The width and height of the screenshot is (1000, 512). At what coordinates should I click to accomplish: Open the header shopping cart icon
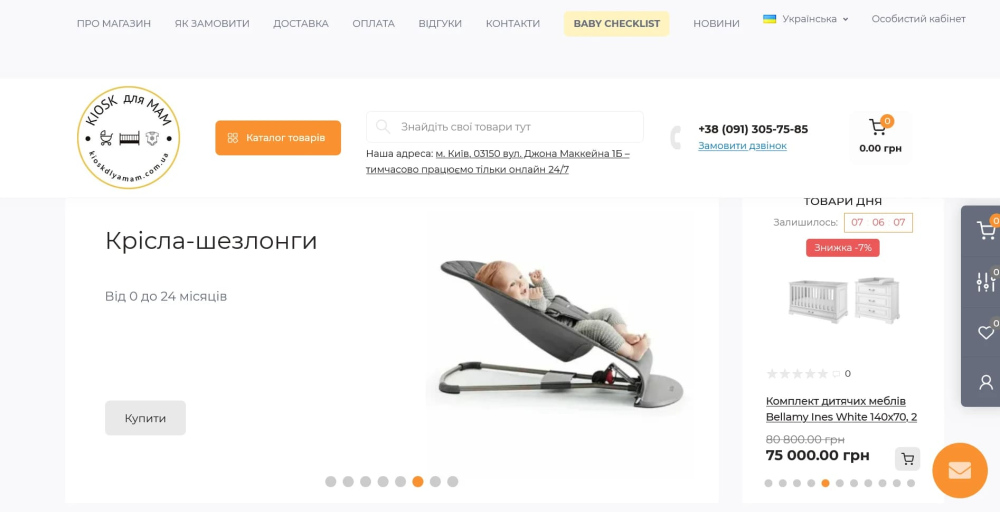tap(878, 127)
